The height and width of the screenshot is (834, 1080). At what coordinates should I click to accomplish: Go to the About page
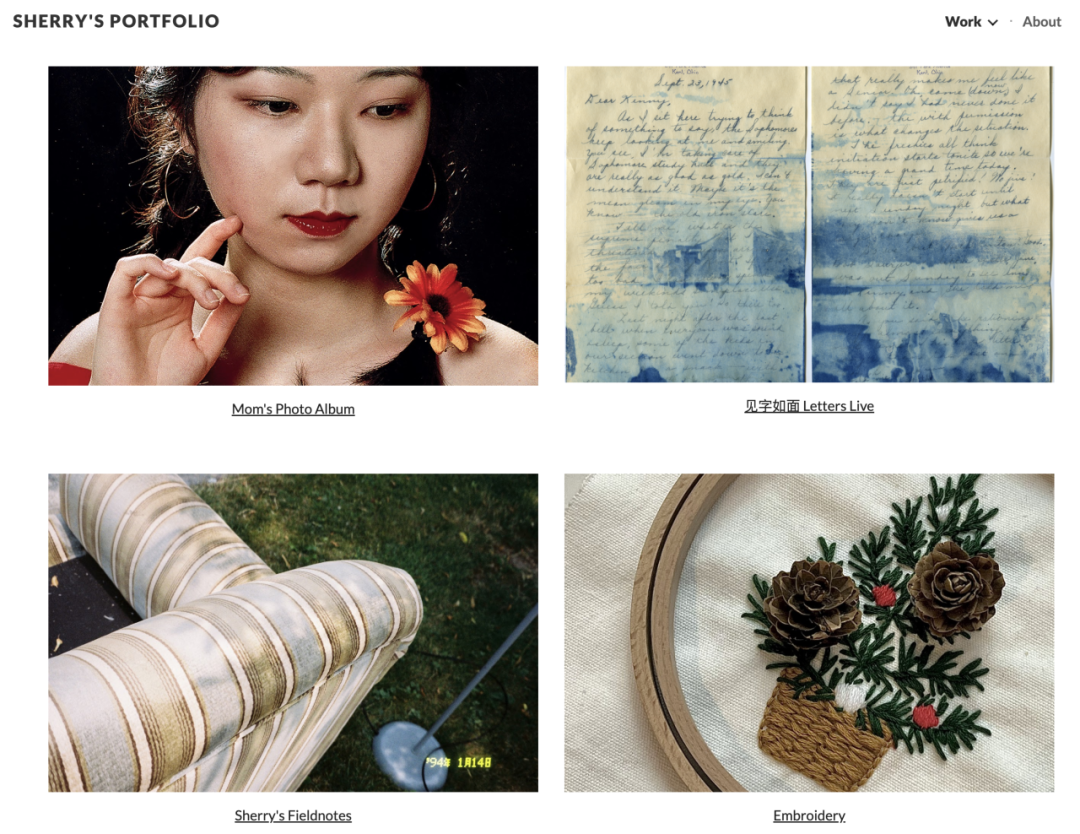(x=1041, y=21)
